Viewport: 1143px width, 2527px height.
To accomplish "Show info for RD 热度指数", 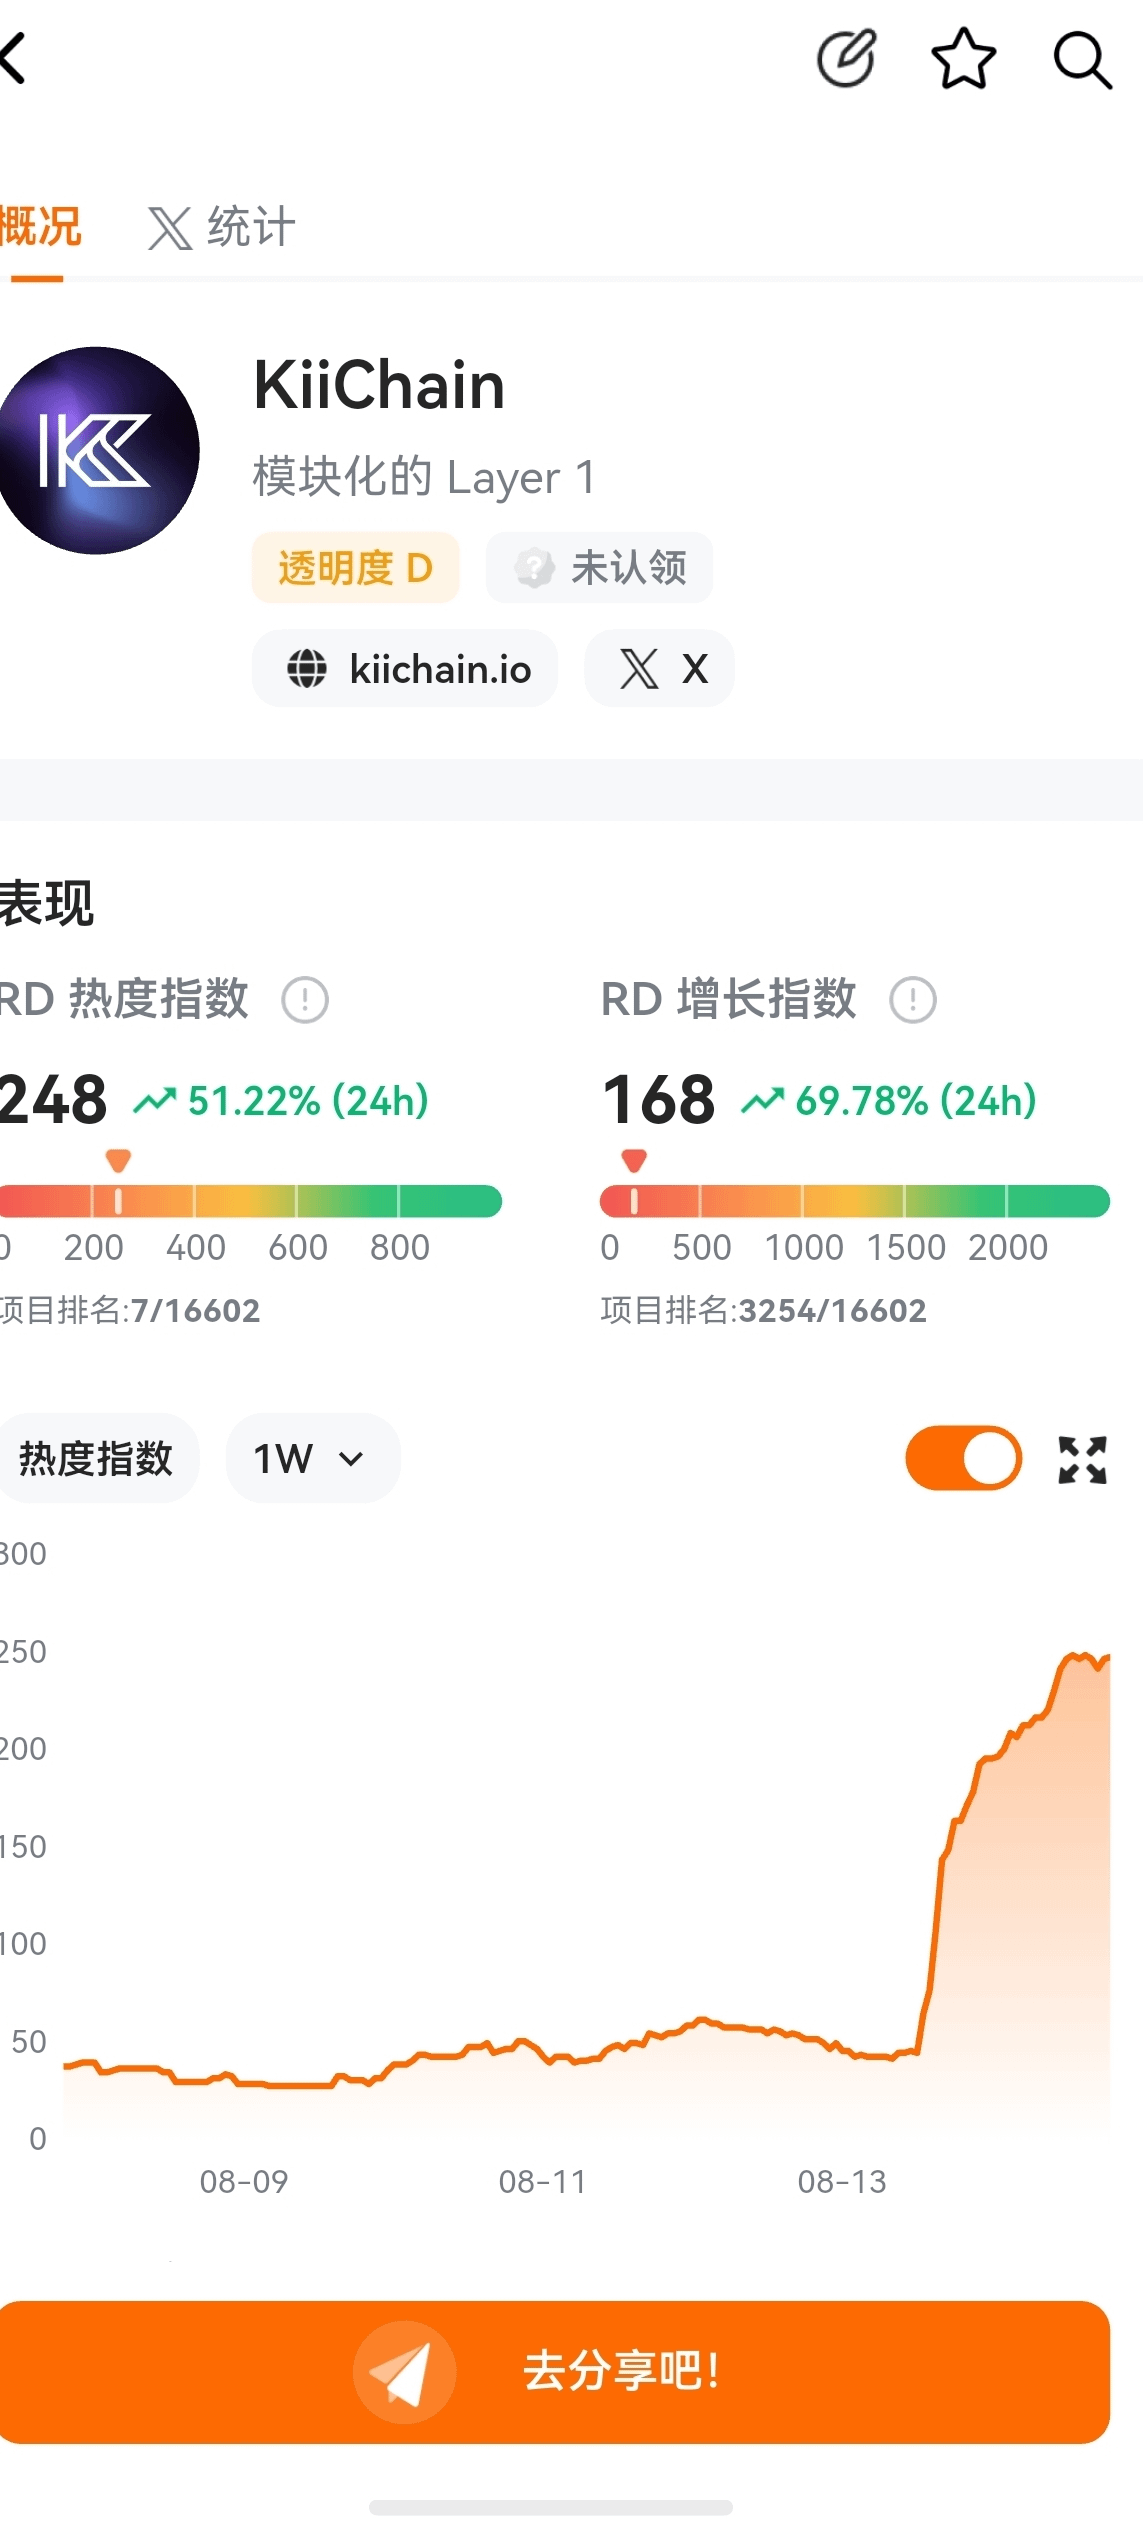I will [305, 1000].
